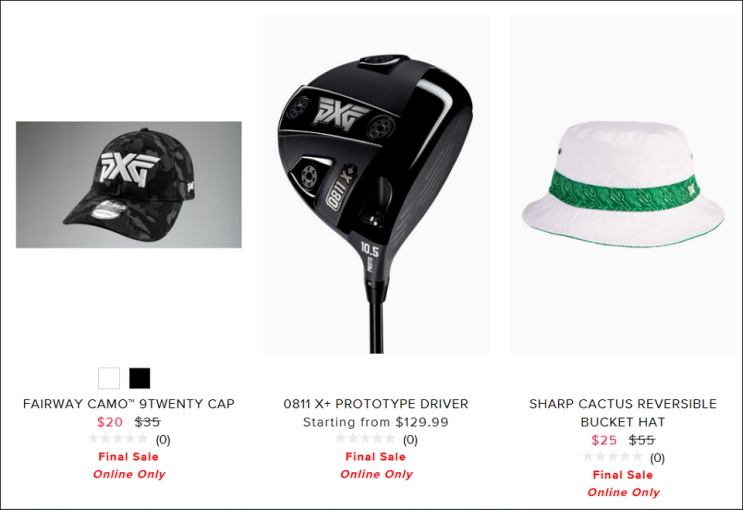
Task: Click the bucket hat's star rating
Action: click(613, 457)
